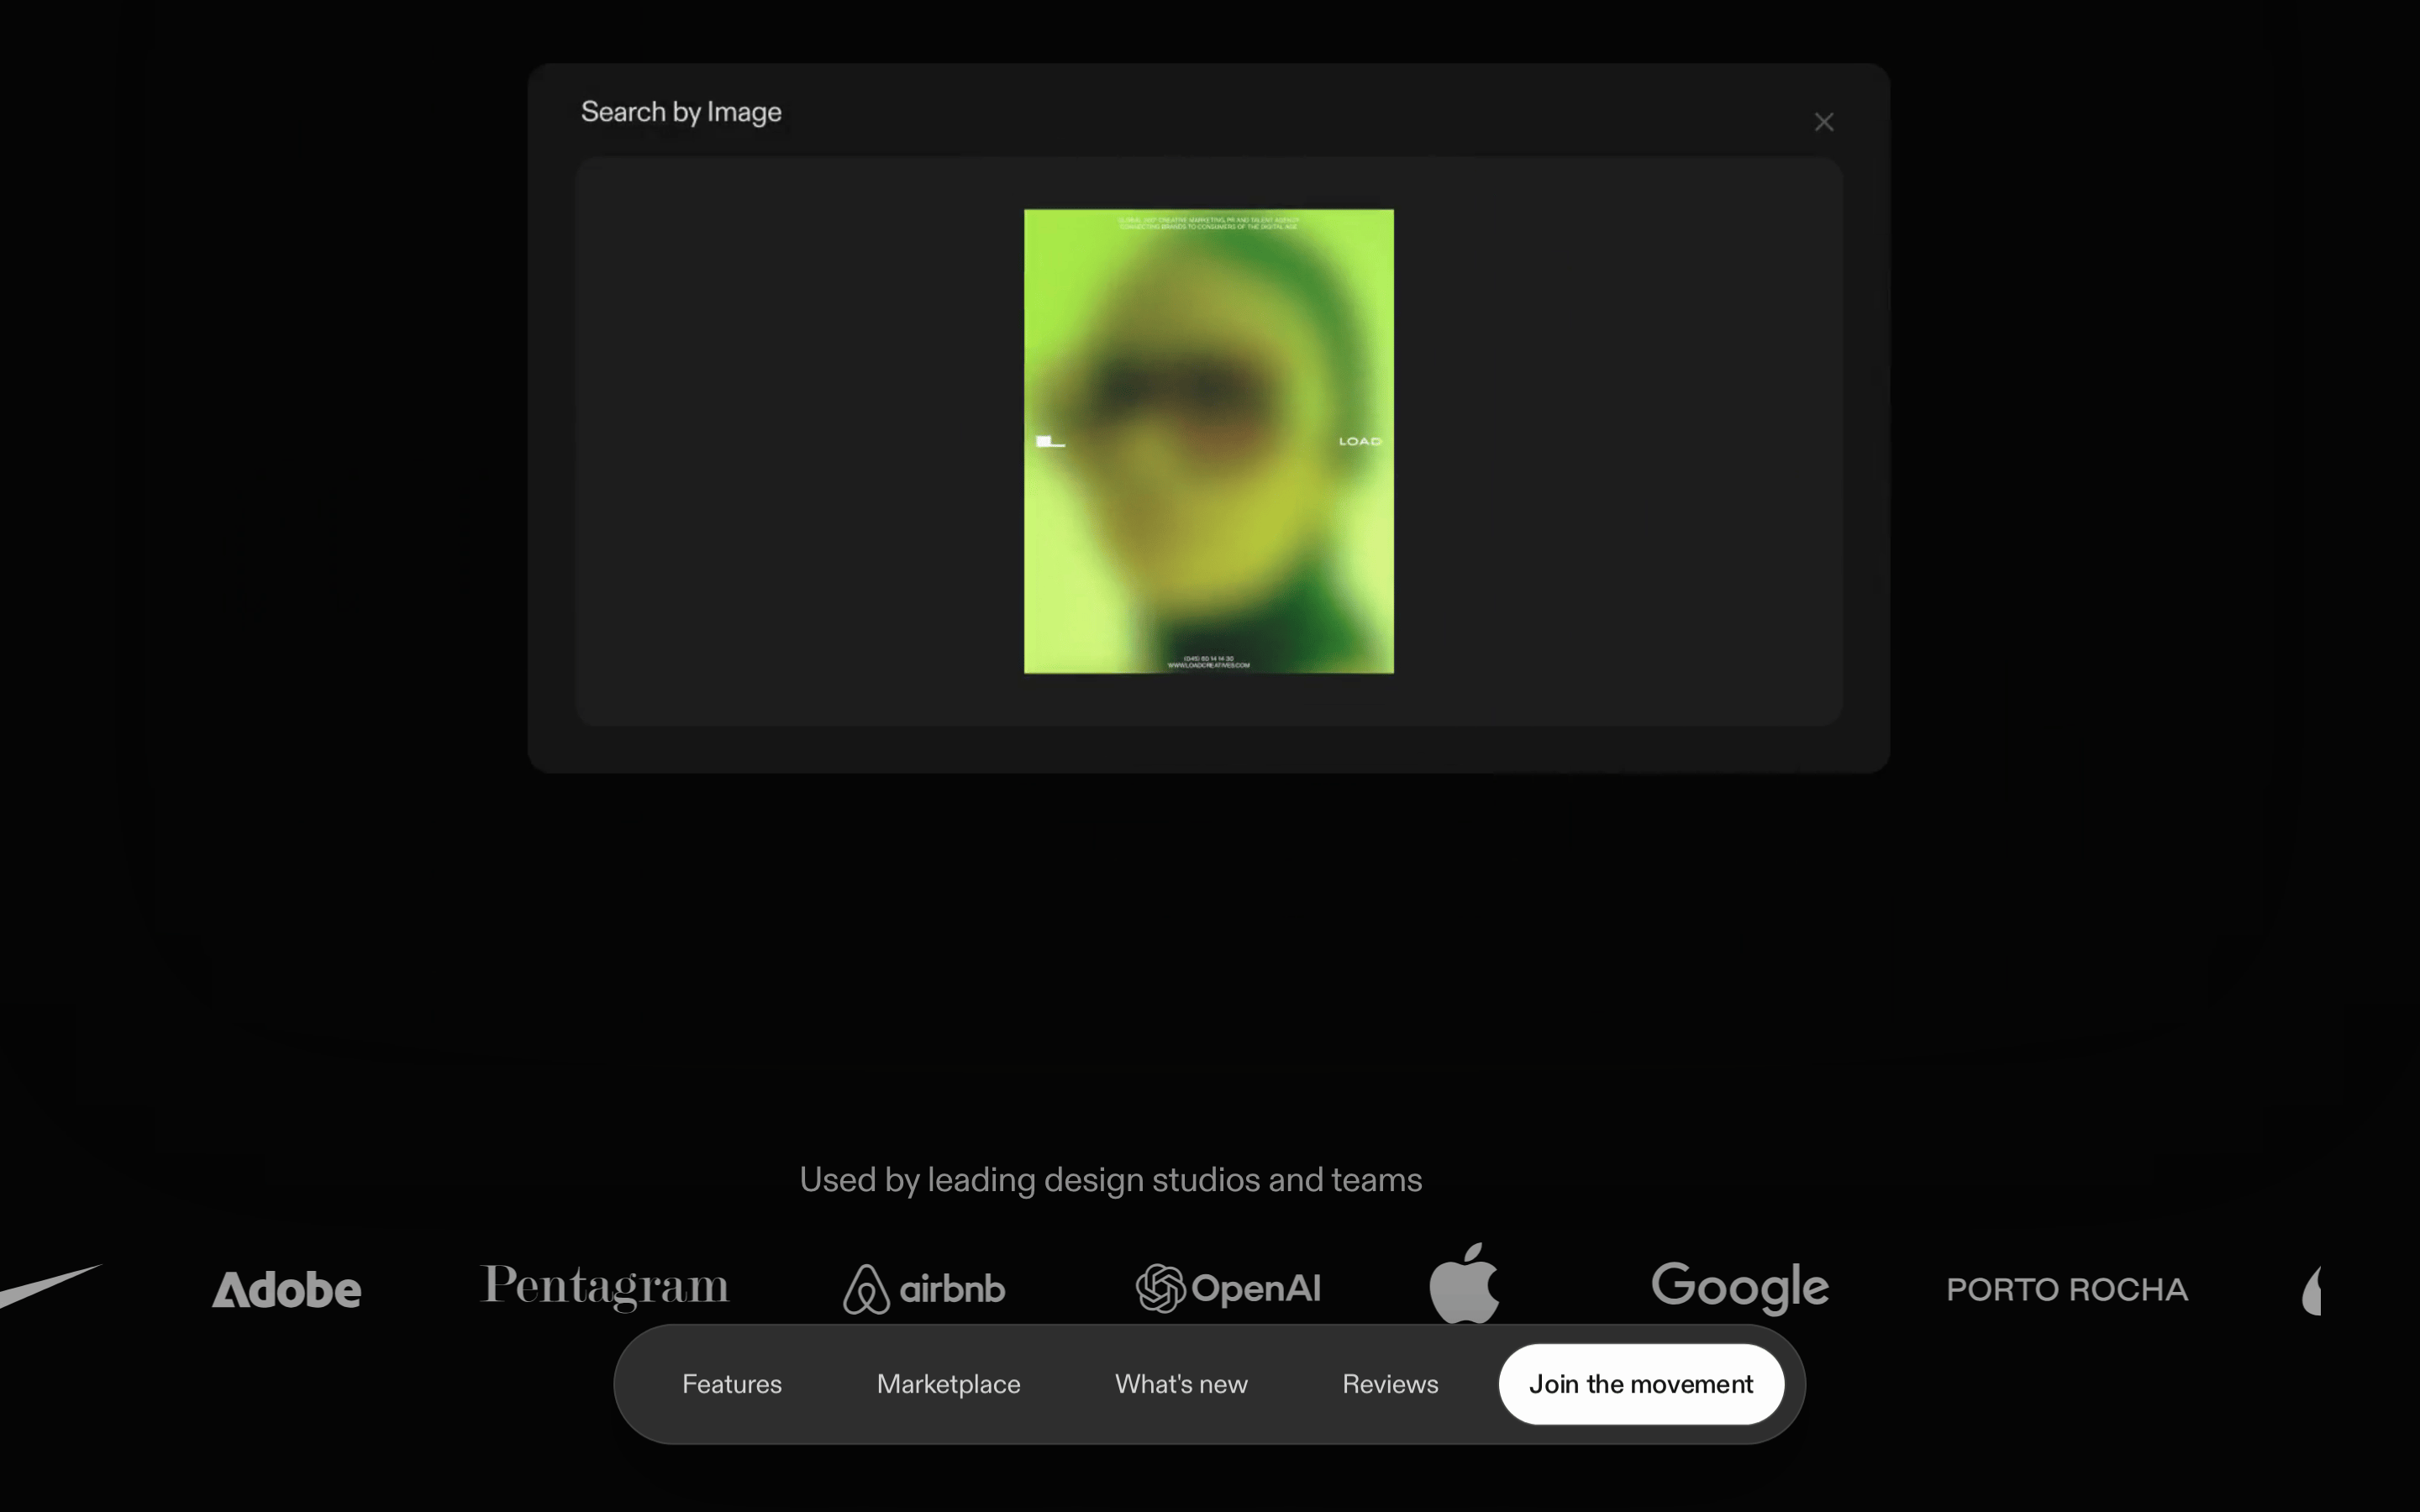Click the Join the movement button

pyautogui.click(x=1641, y=1384)
